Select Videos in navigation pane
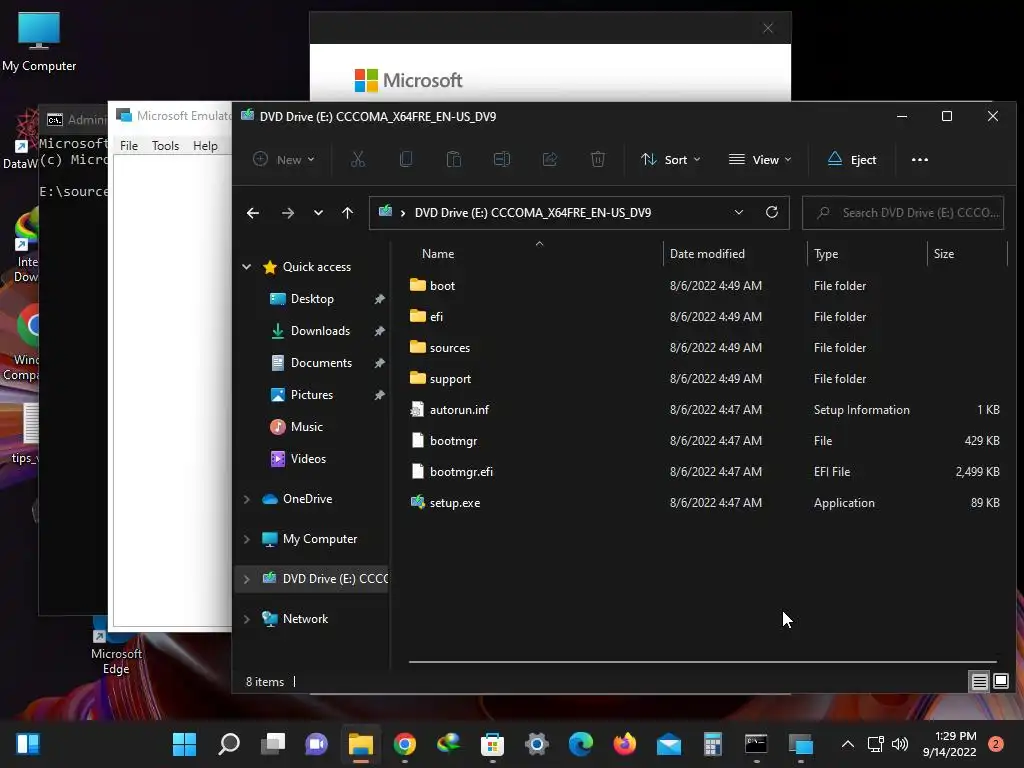Image resolution: width=1024 pixels, height=768 pixels. [308, 459]
